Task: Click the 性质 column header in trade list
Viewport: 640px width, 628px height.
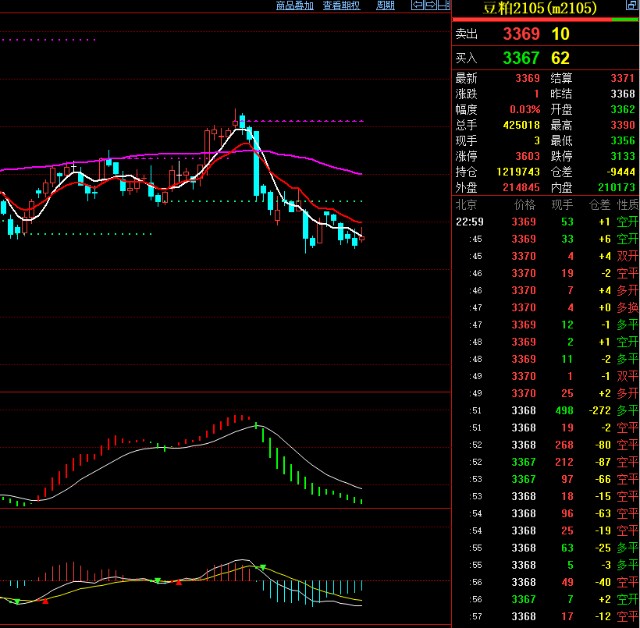Action: 627,204
